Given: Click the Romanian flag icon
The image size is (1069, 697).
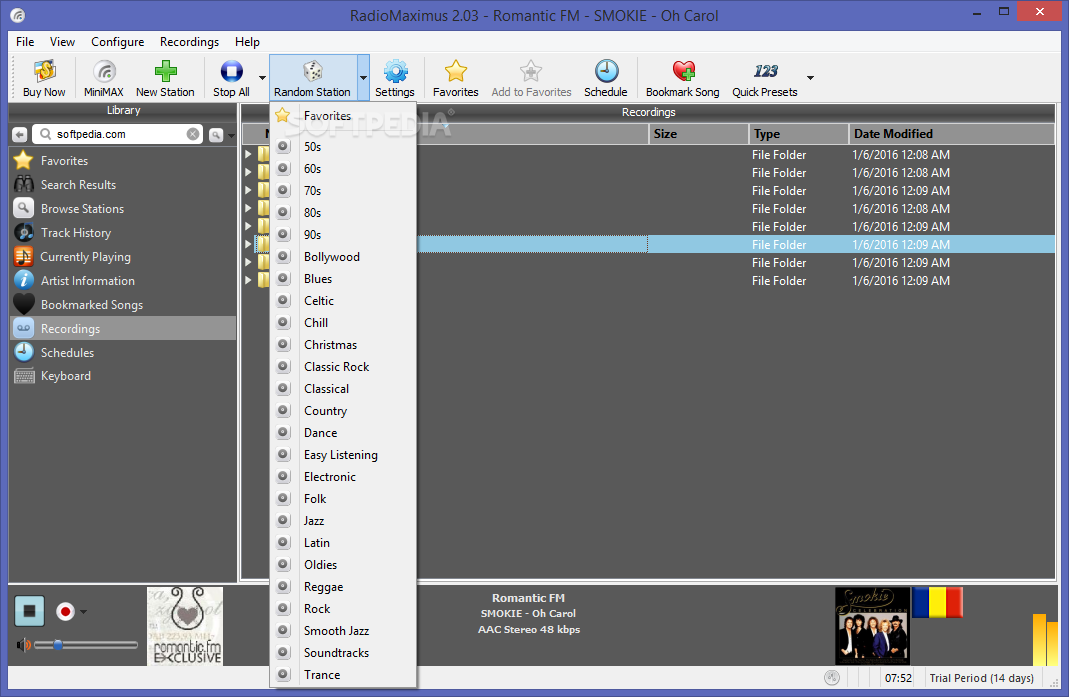Looking at the screenshot, I should pos(937,602).
